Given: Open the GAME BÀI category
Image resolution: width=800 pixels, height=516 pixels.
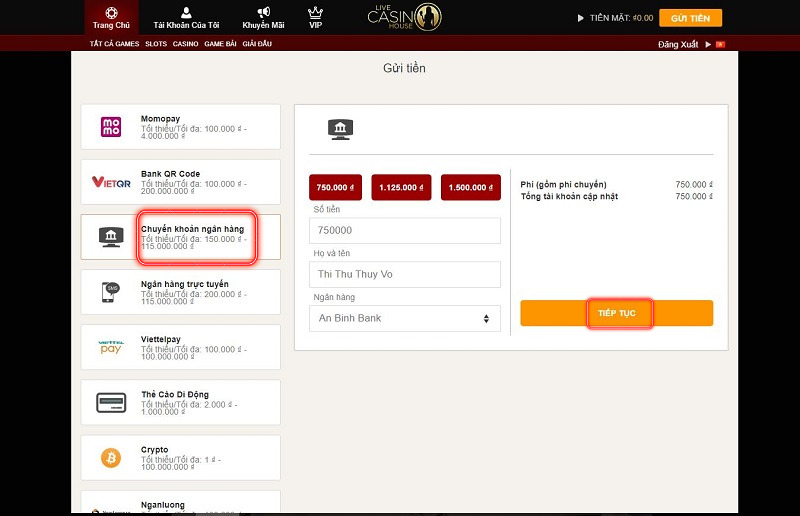Looking at the screenshot, I should pos(220,44).
